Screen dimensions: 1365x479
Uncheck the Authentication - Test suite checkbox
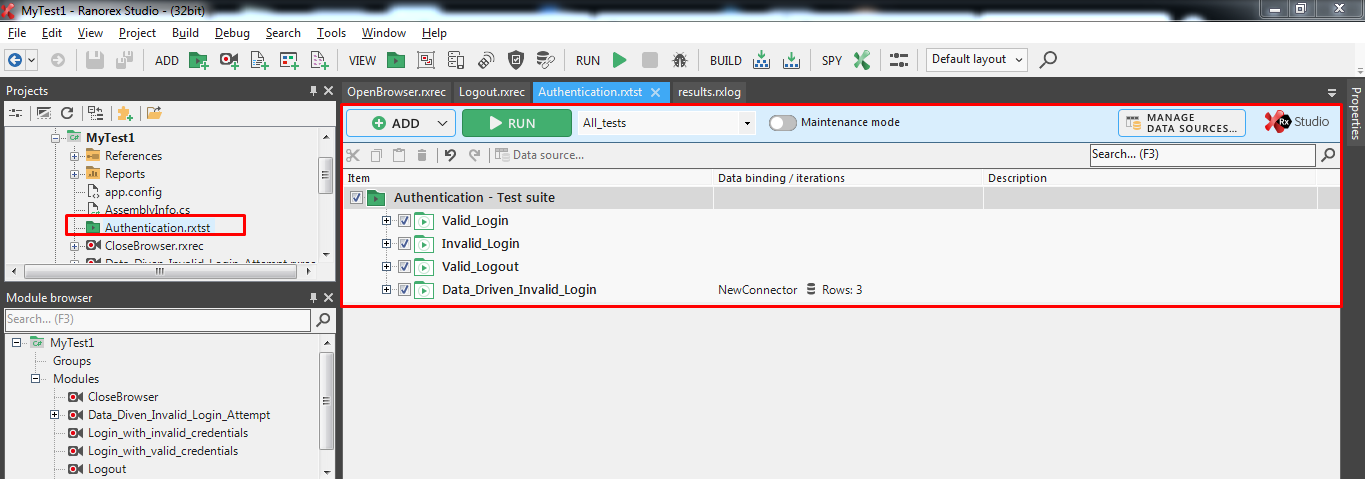(x=357, y=198)
